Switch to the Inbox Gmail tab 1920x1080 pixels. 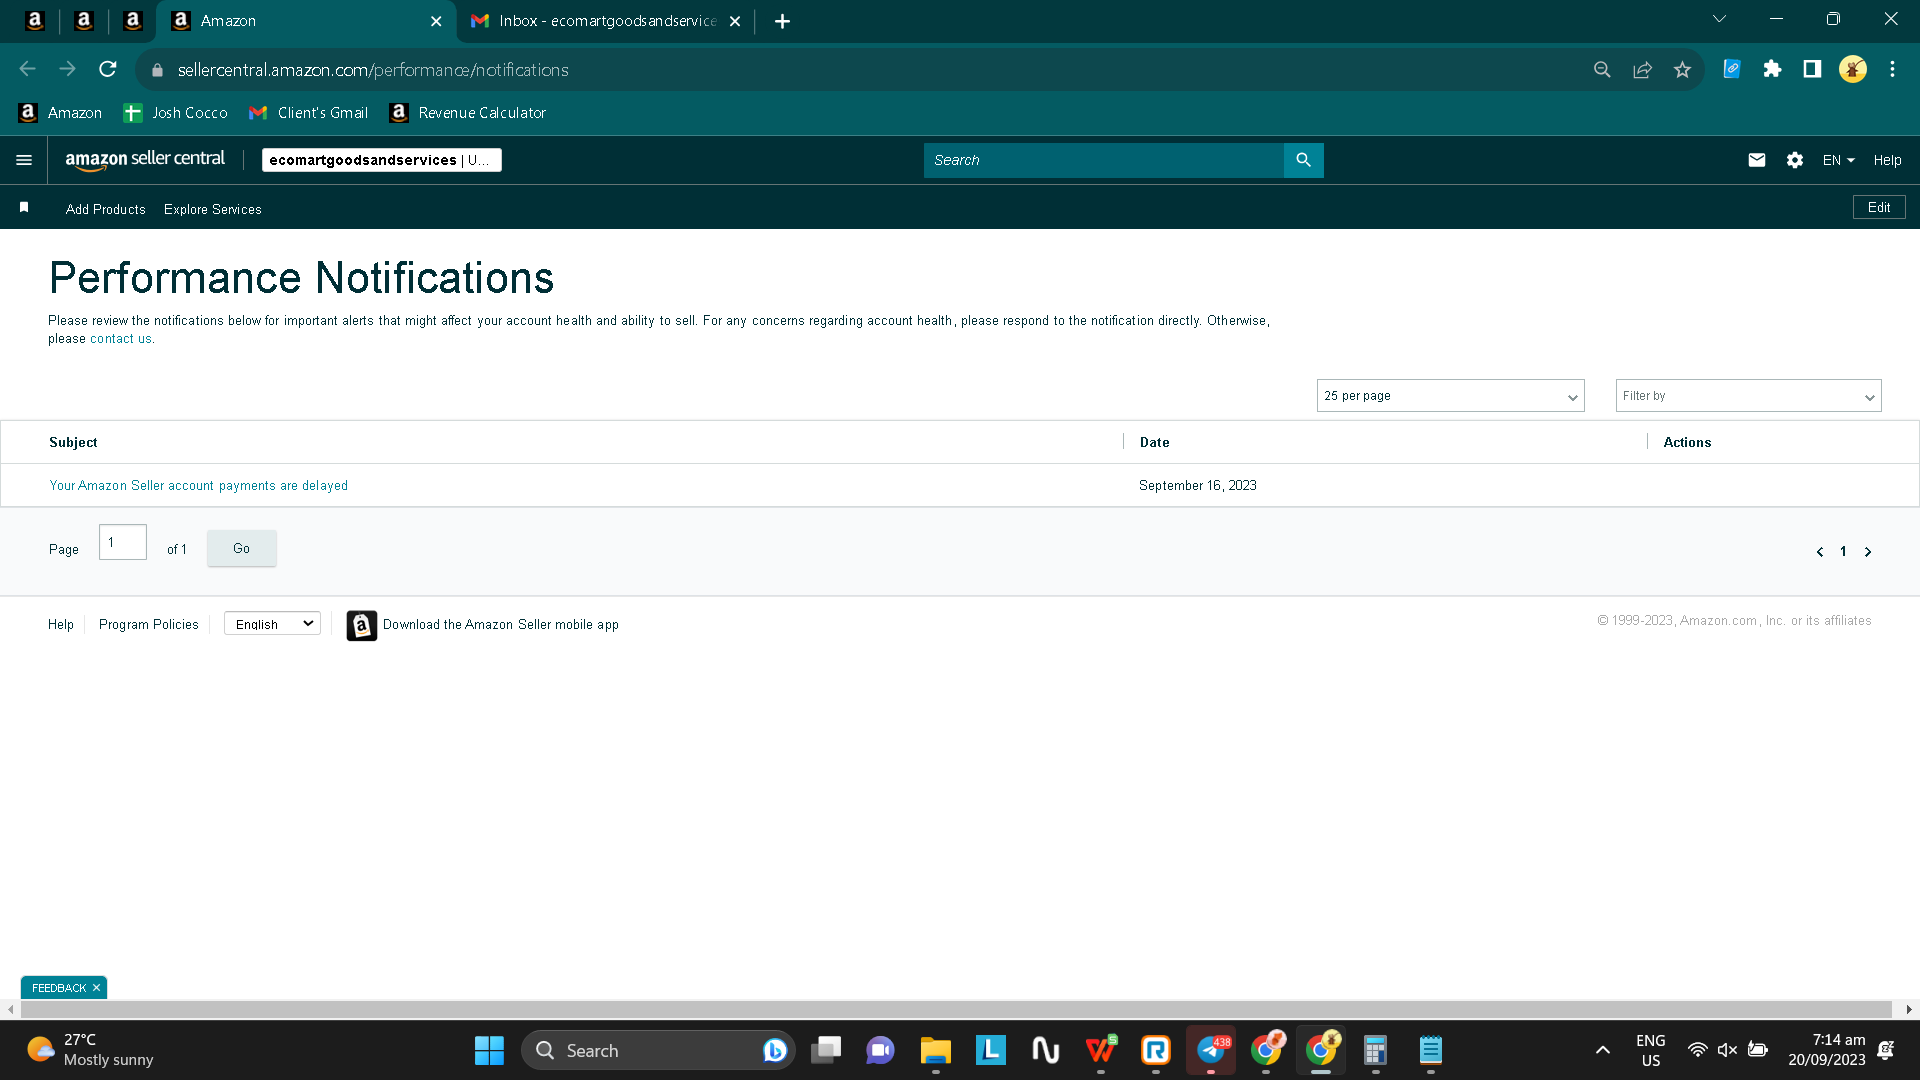click(606, 21)
